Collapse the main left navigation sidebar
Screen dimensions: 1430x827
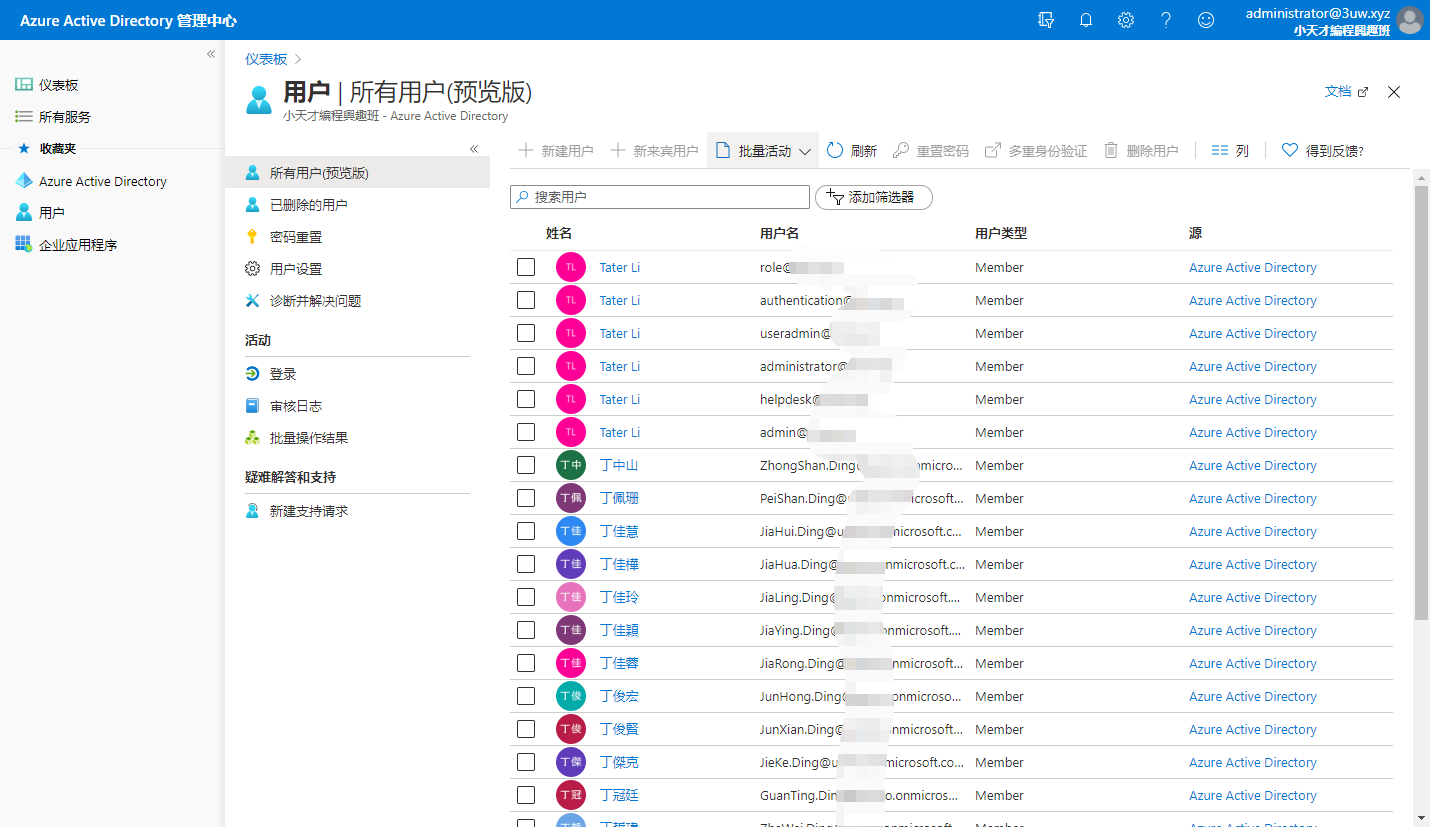click(x=211, y=54)
